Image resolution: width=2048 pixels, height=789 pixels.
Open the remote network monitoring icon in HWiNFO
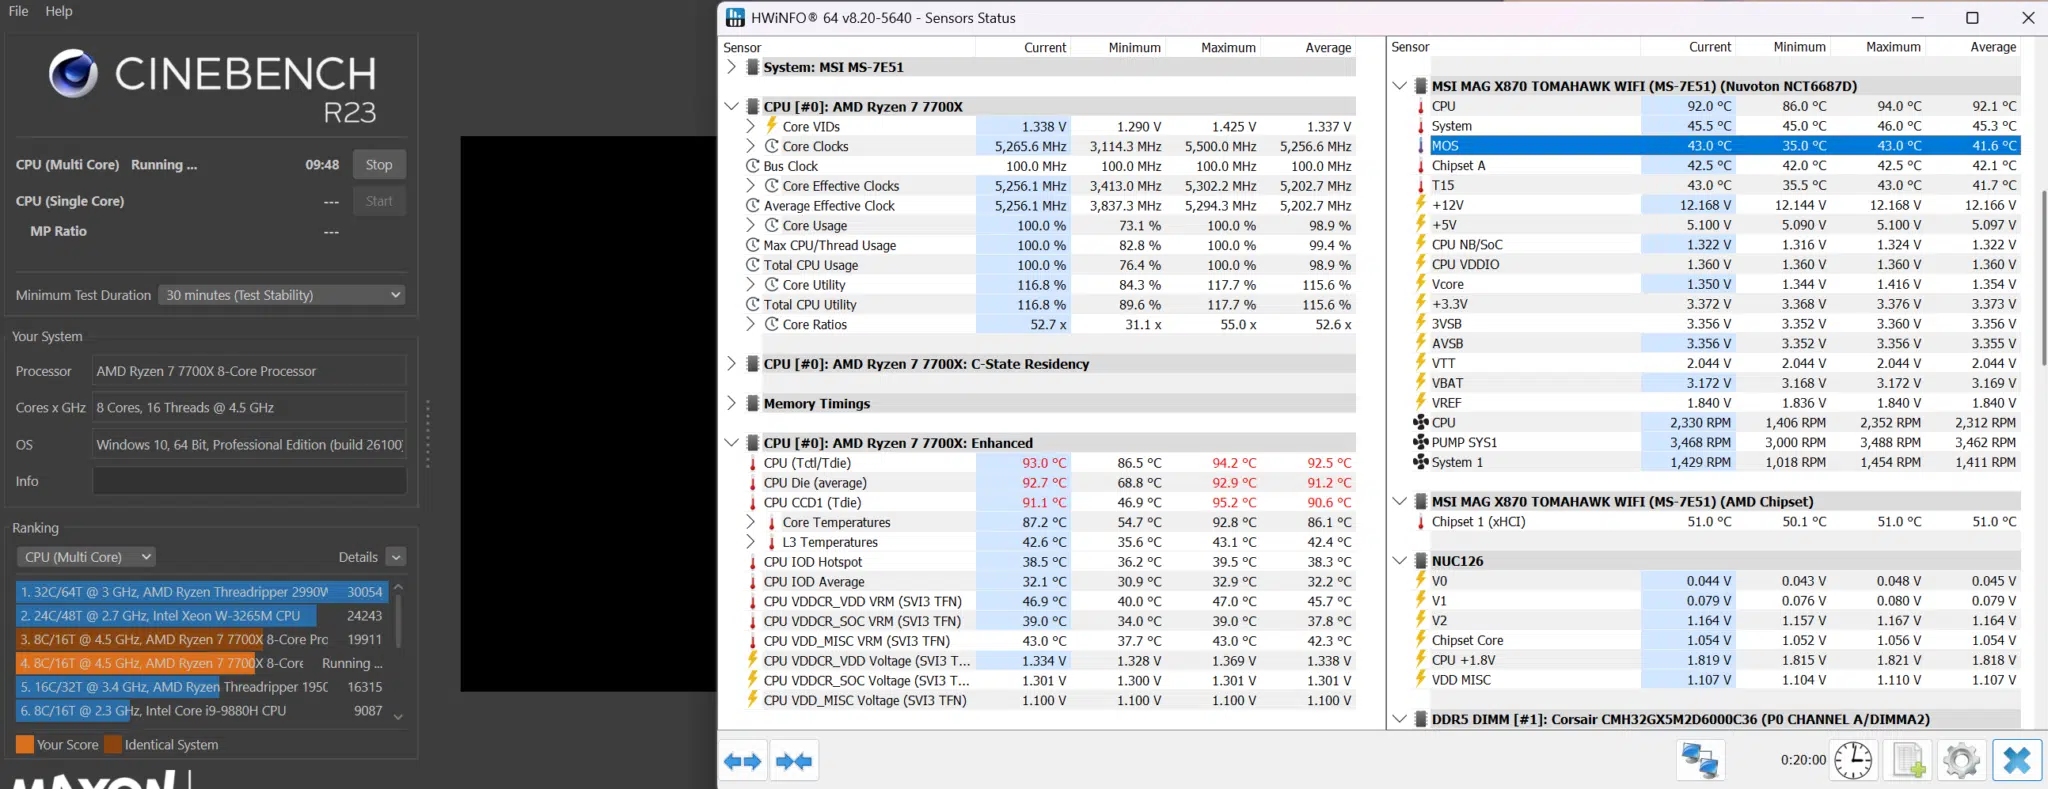tap(1701, 761)
